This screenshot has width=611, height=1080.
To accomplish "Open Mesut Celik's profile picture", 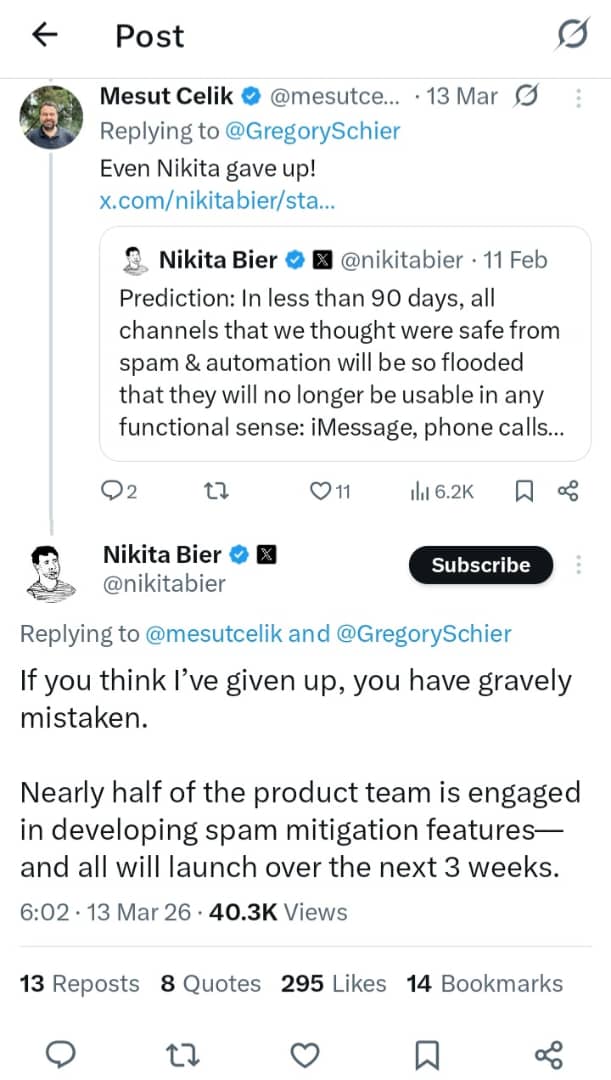I will (51, 117).
